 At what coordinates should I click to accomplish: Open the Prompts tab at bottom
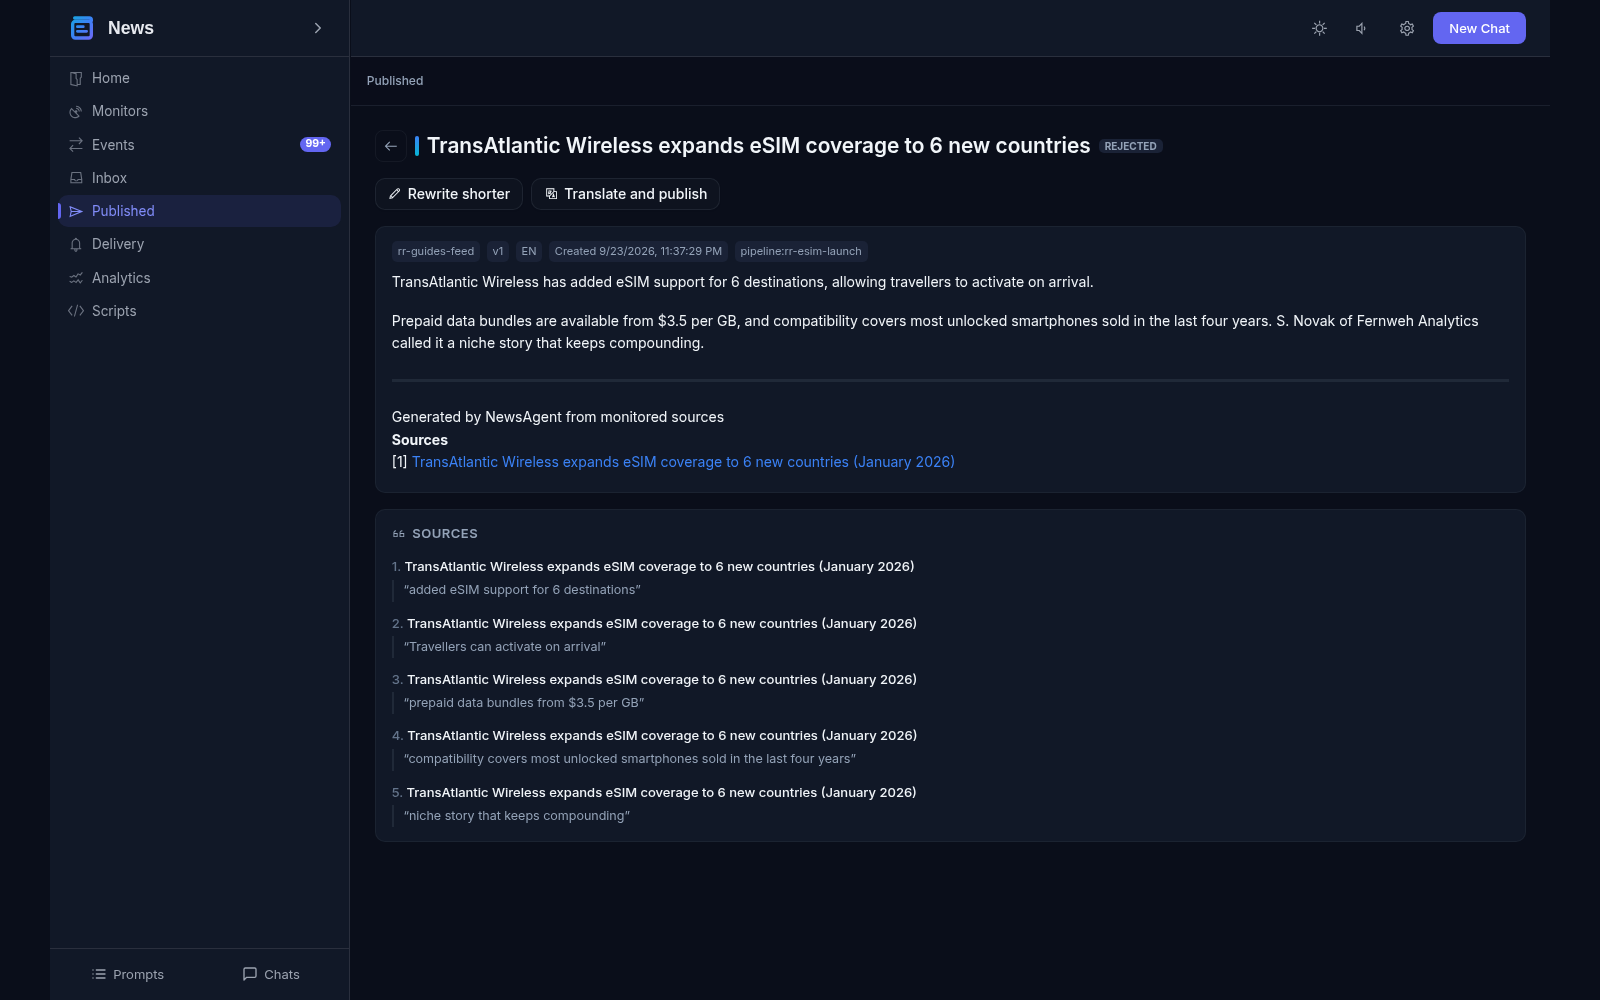(x=128, y=974)
